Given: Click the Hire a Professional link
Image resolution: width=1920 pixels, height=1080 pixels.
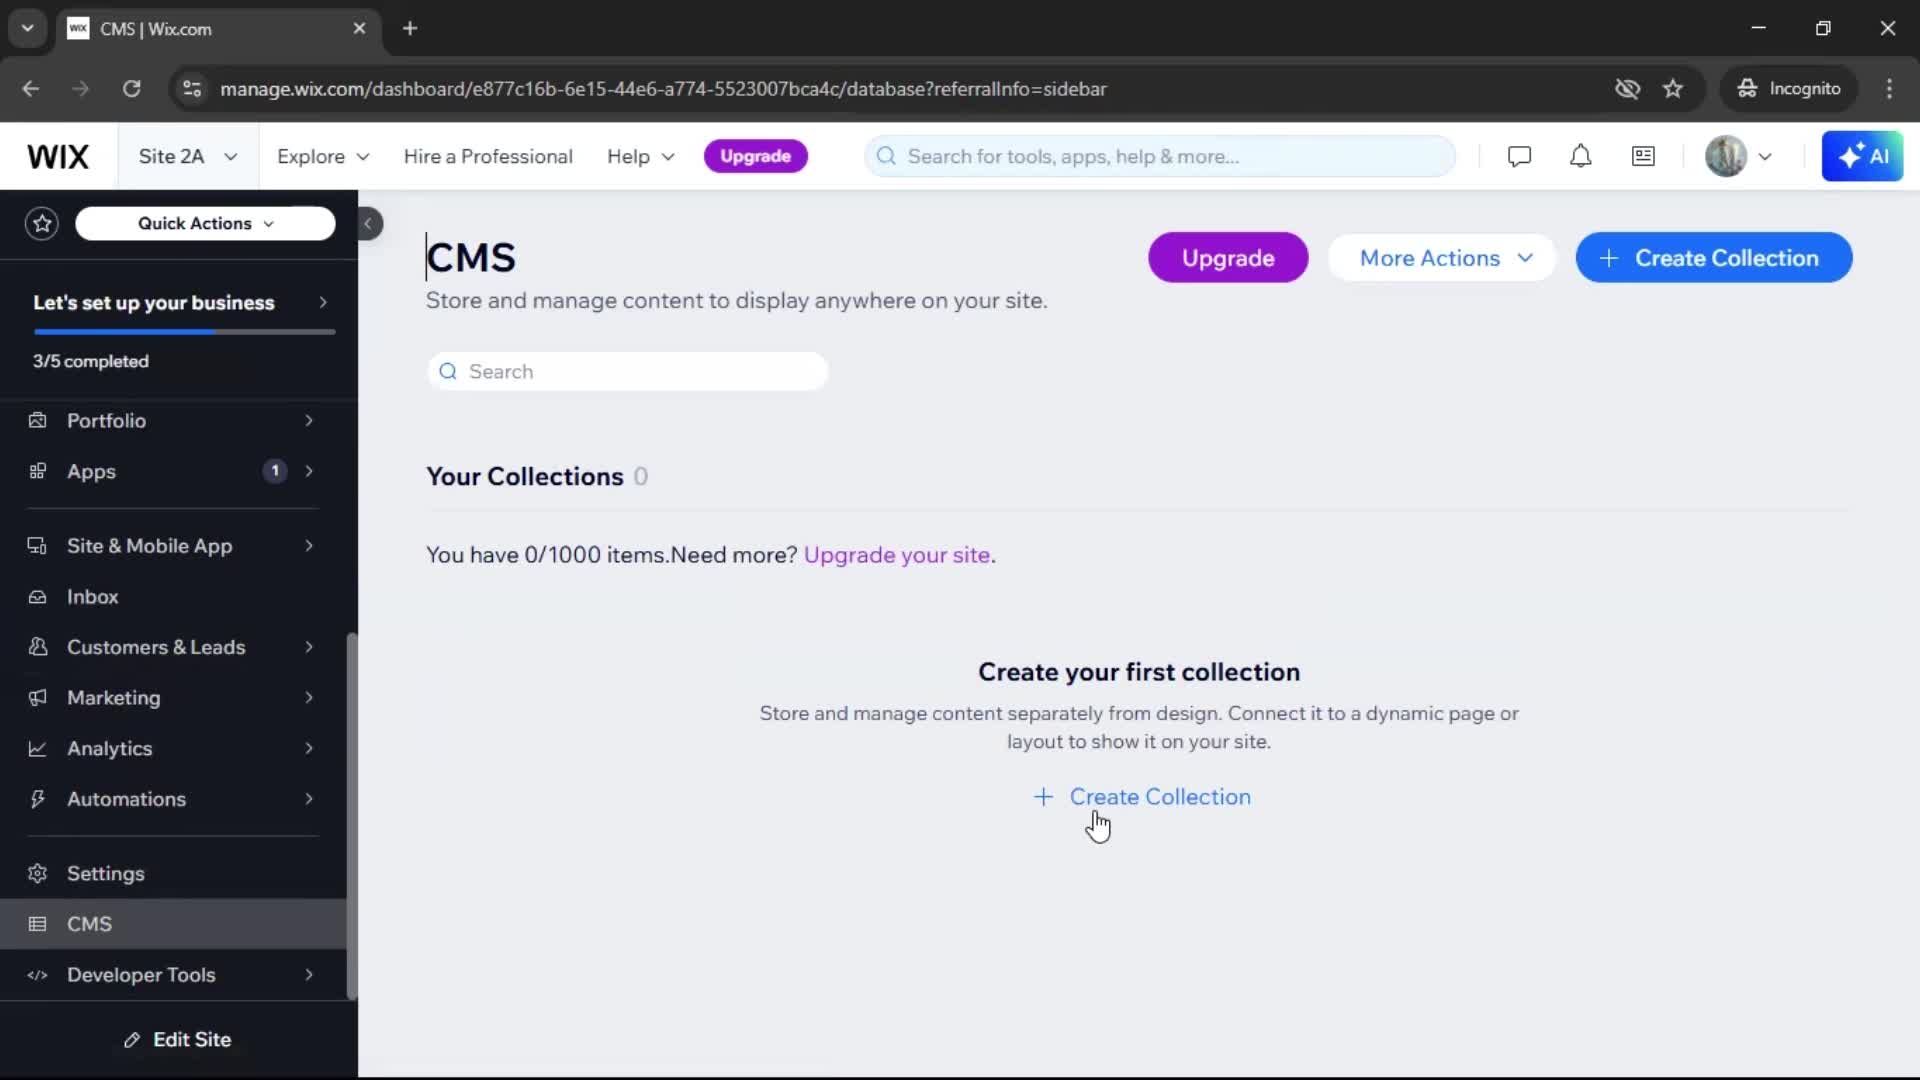Looking at the screenshot, I should [488, 157].
